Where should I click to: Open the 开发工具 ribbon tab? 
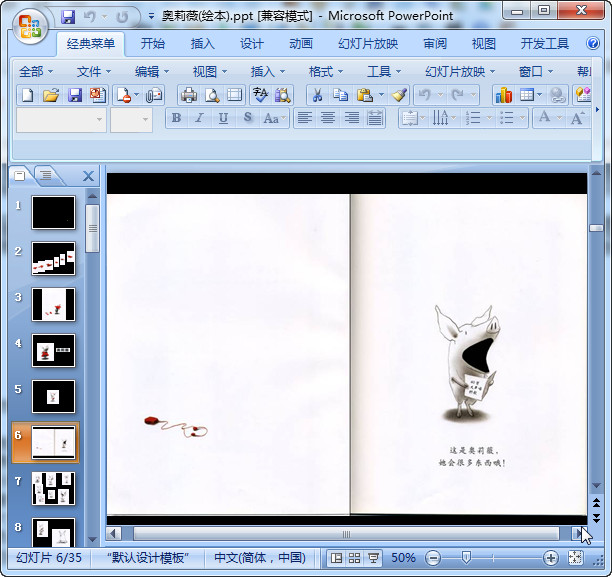click(544, 44)
